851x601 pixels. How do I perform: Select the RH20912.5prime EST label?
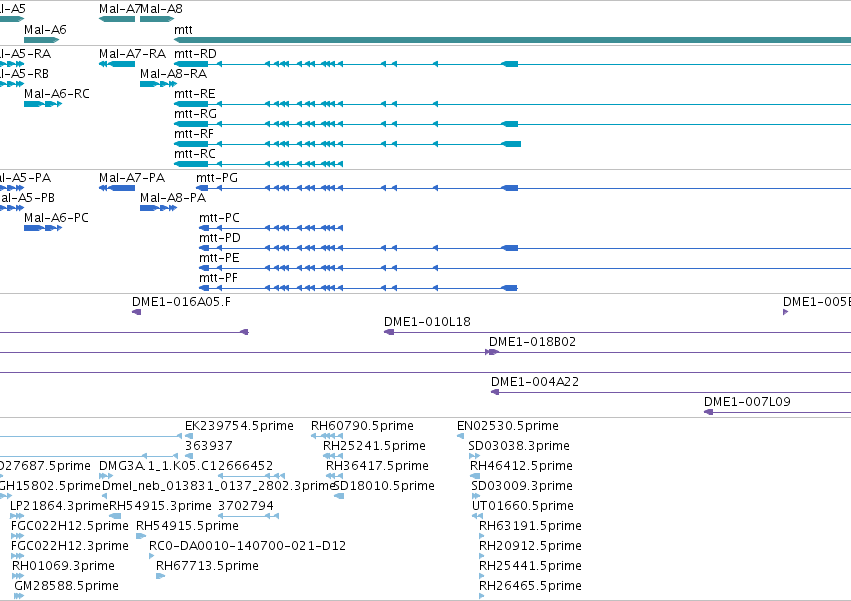[x=530, y=546]
